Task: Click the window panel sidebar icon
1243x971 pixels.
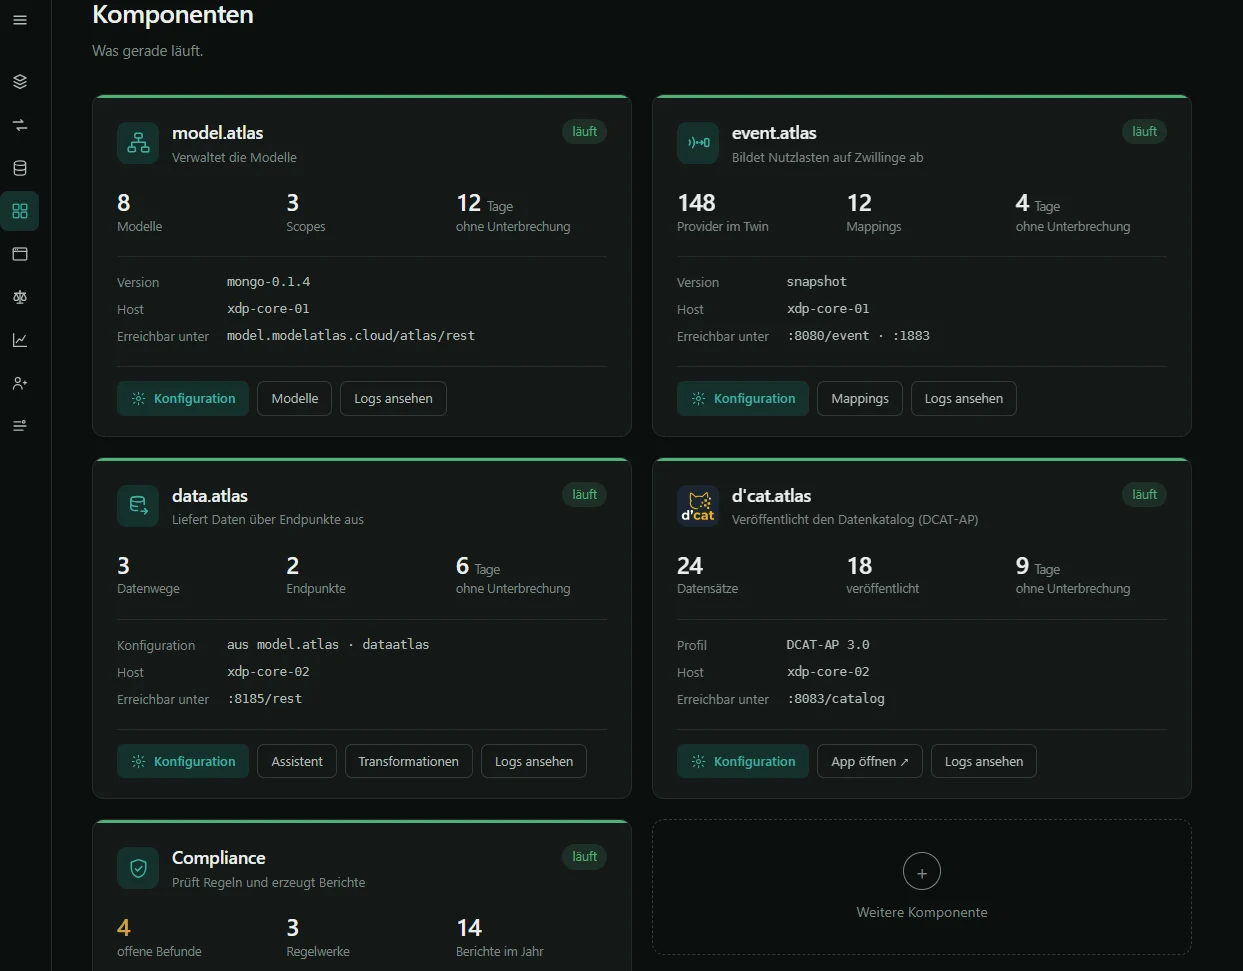Action: (x=20, y=254)
